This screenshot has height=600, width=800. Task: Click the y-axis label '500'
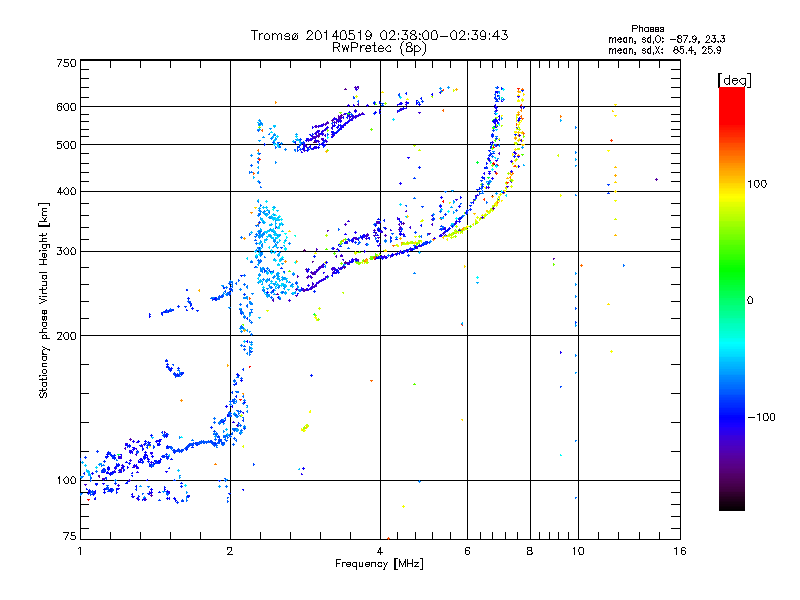66,145
